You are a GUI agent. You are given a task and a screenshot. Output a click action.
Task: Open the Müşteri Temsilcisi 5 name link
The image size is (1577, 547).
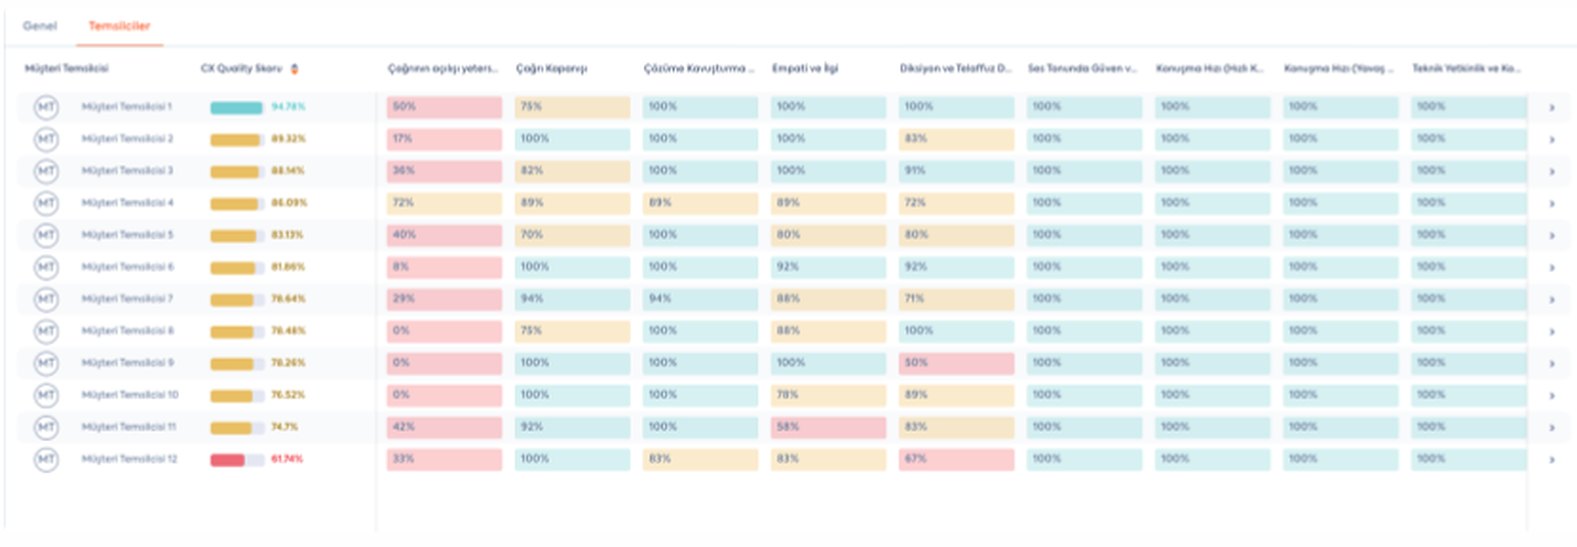(127, 235)
